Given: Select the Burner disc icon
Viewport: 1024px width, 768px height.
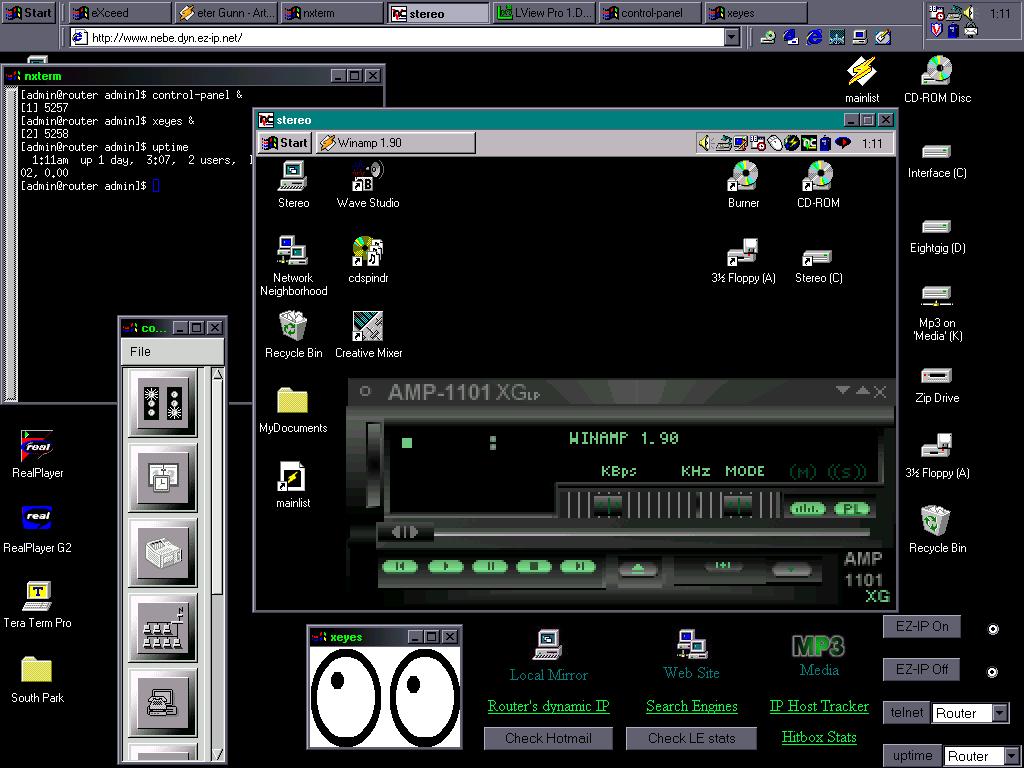Looking at the screenshot, I should pos(744,185).
